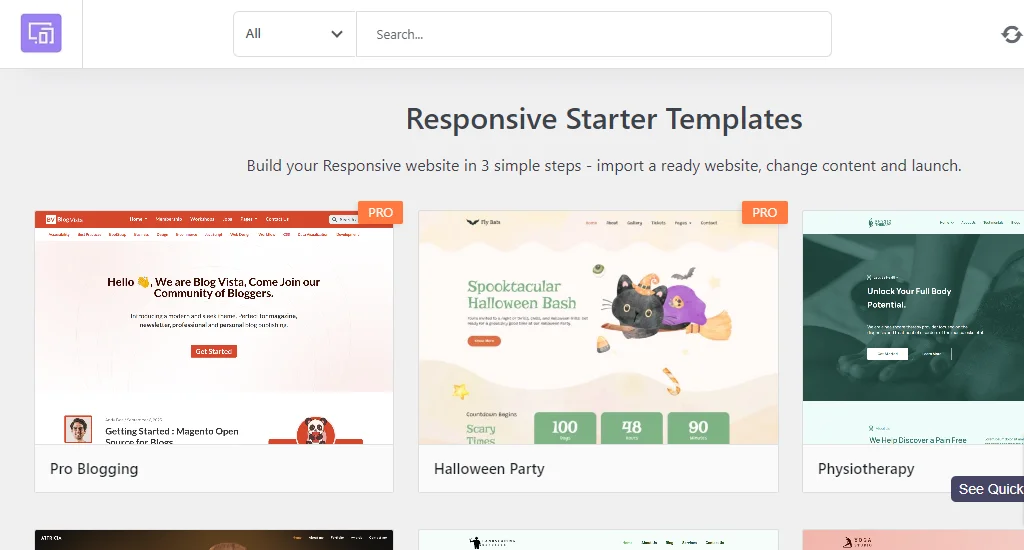Click the See Quick button

pyautogui.click(x=987, y=489)
